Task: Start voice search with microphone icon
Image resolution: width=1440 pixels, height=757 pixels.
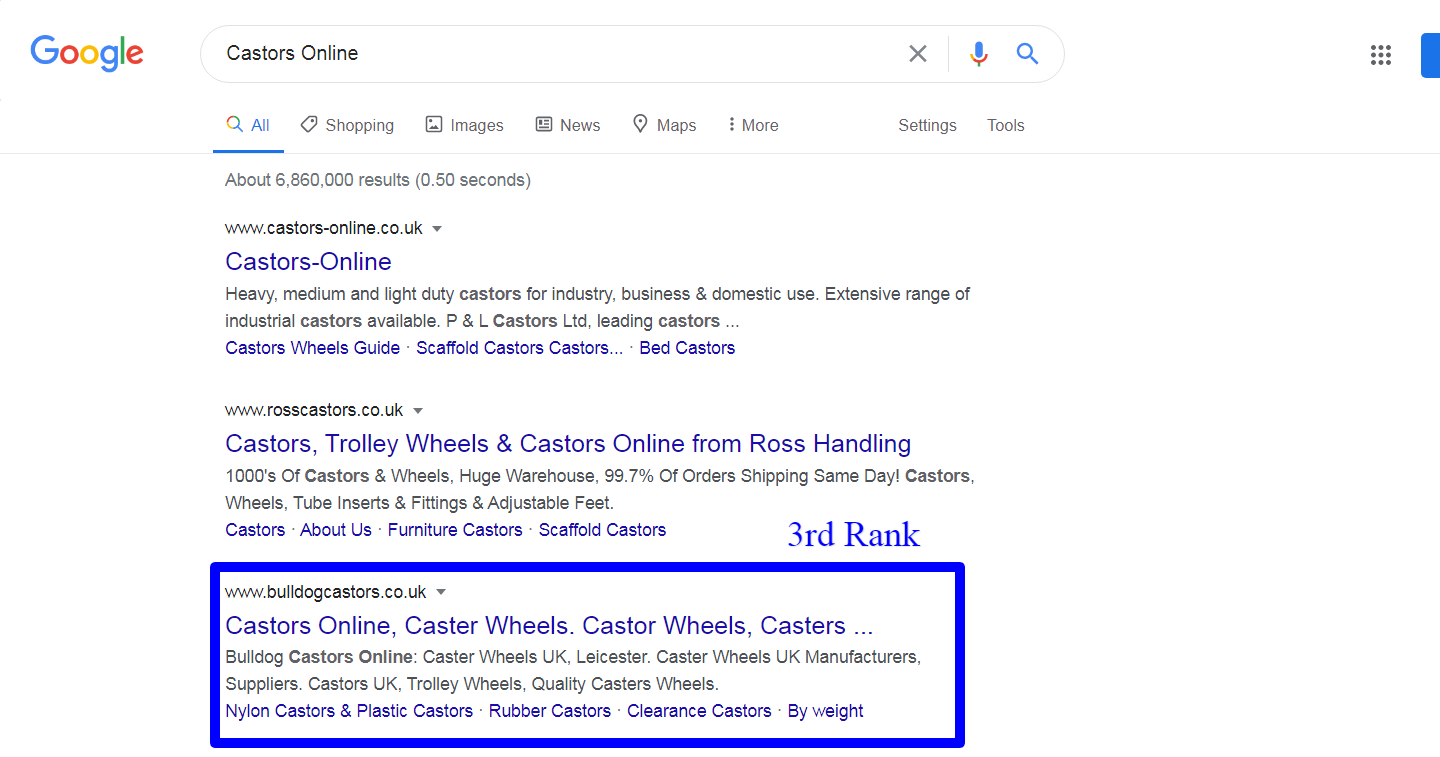Action: (x=979, y=54)
